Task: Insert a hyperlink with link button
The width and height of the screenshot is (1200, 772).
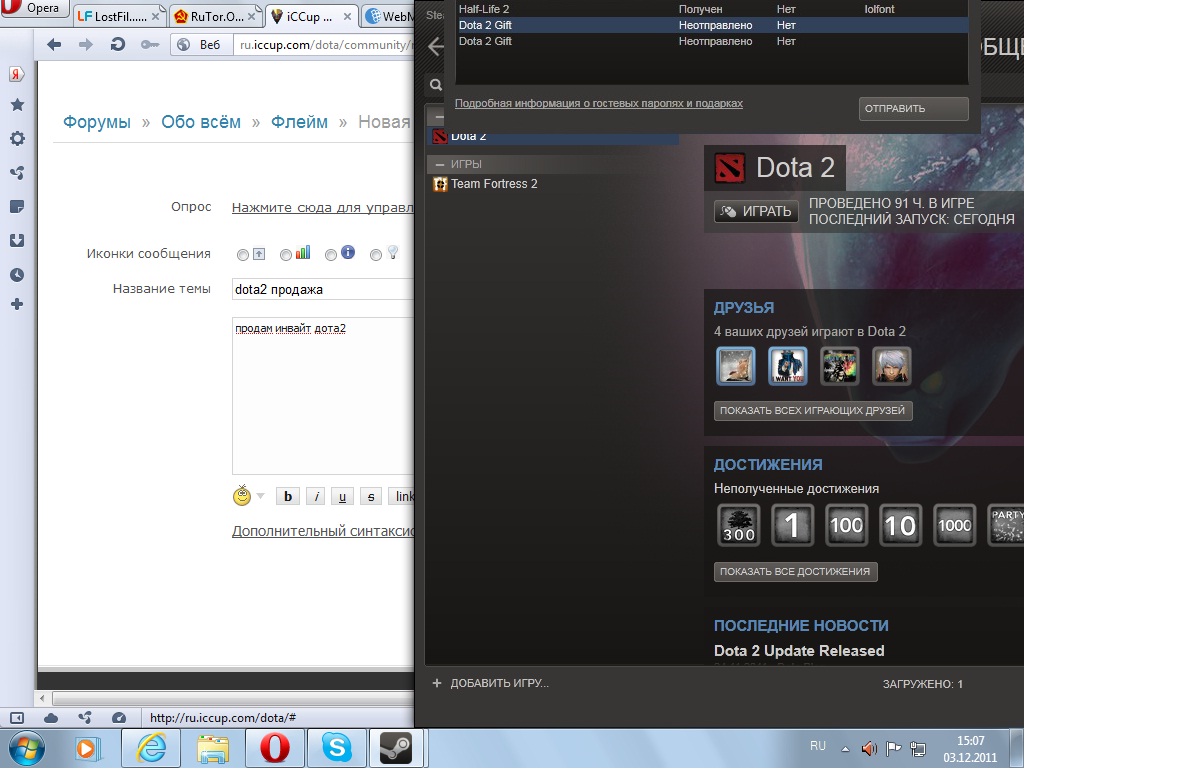Action: [x=401, y=496]
